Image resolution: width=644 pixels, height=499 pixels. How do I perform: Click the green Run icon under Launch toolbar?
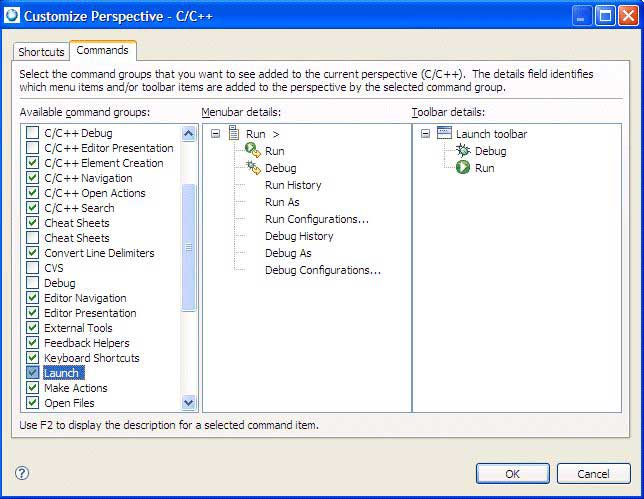pos(462,168)
